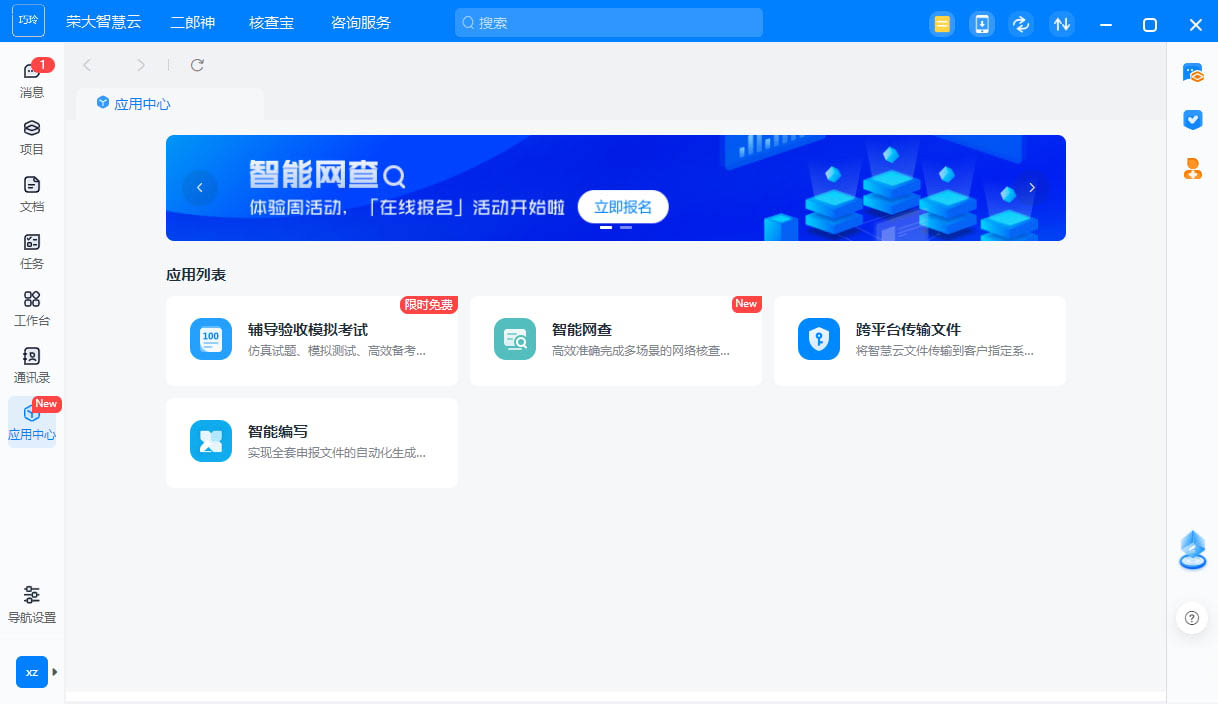
Task: Go to 文档 documents in sidebar
Action: click(32, 194)
